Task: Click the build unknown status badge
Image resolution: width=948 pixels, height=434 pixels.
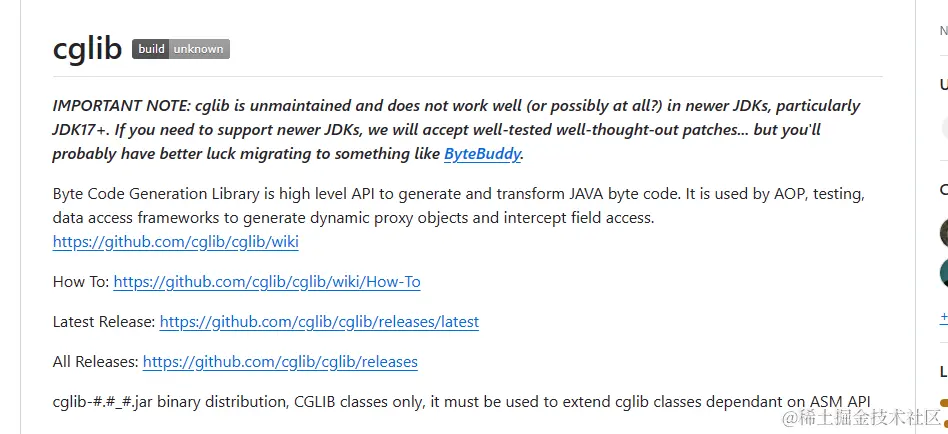Action: pyautogui.click(x=181, y=49)
